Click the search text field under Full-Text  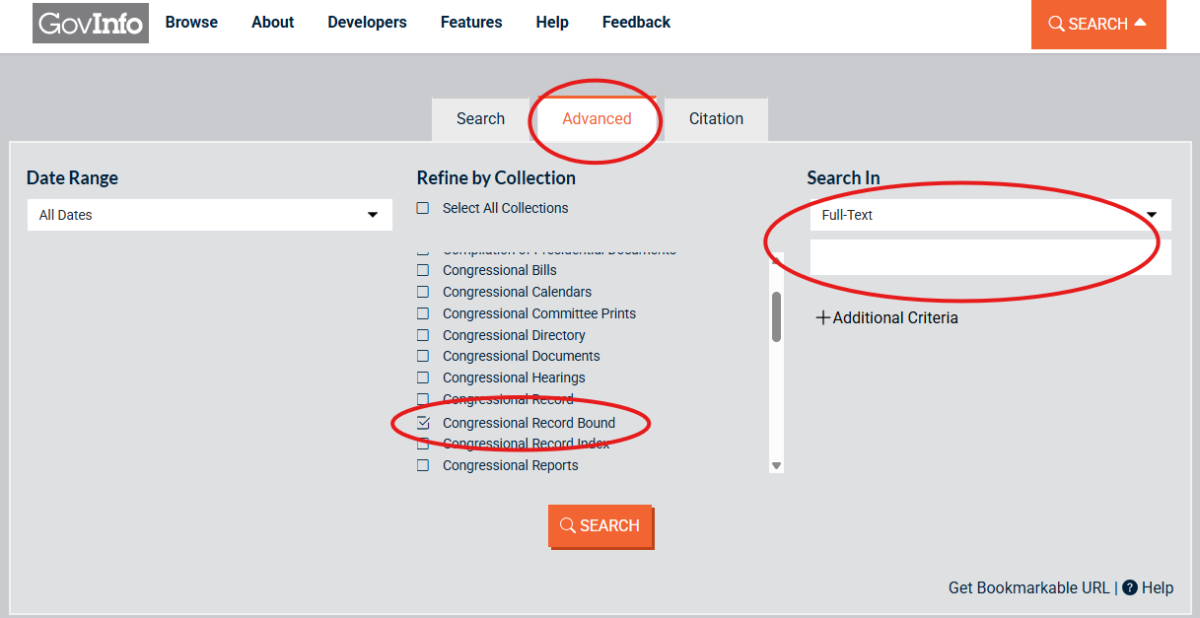[989, 258]
